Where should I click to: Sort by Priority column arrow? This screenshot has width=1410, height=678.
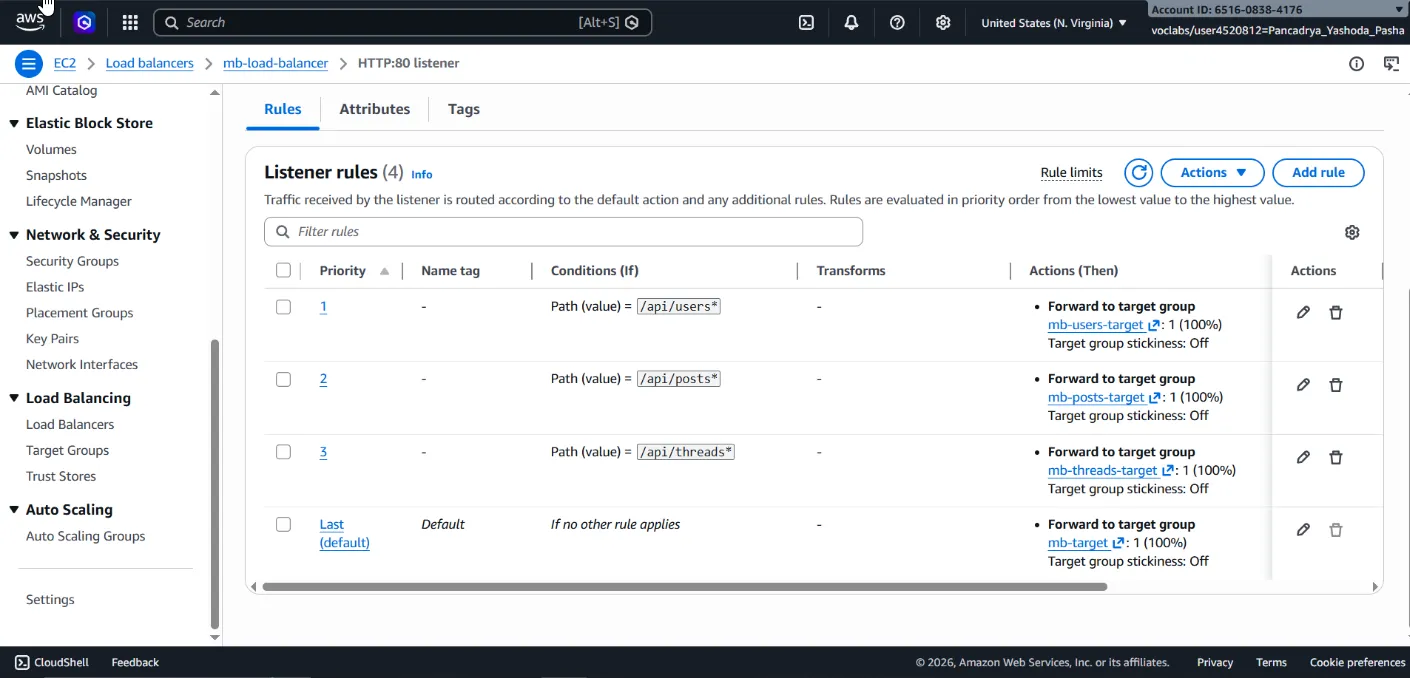coord(385,271)
